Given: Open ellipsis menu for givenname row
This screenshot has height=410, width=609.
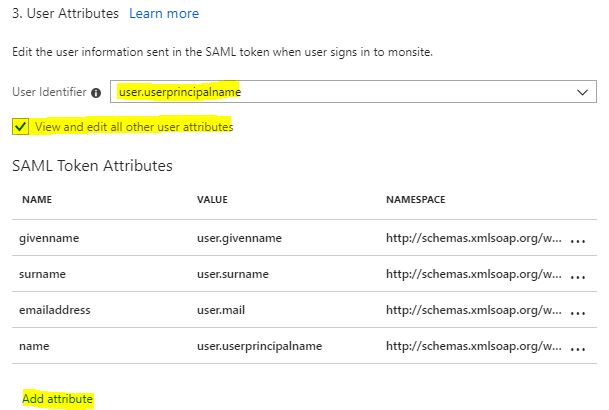Looking at the screenshot, I should click(x=577, y=239).
